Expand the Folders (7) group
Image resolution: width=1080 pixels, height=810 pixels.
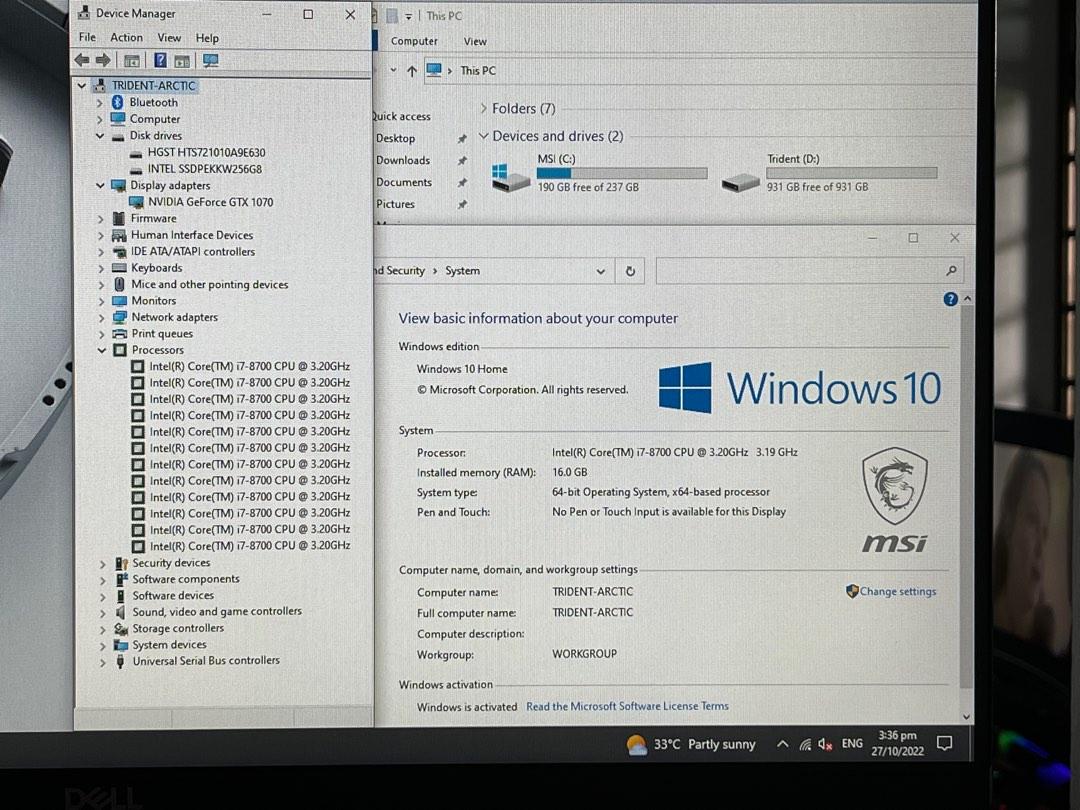(x=483, y=108)
